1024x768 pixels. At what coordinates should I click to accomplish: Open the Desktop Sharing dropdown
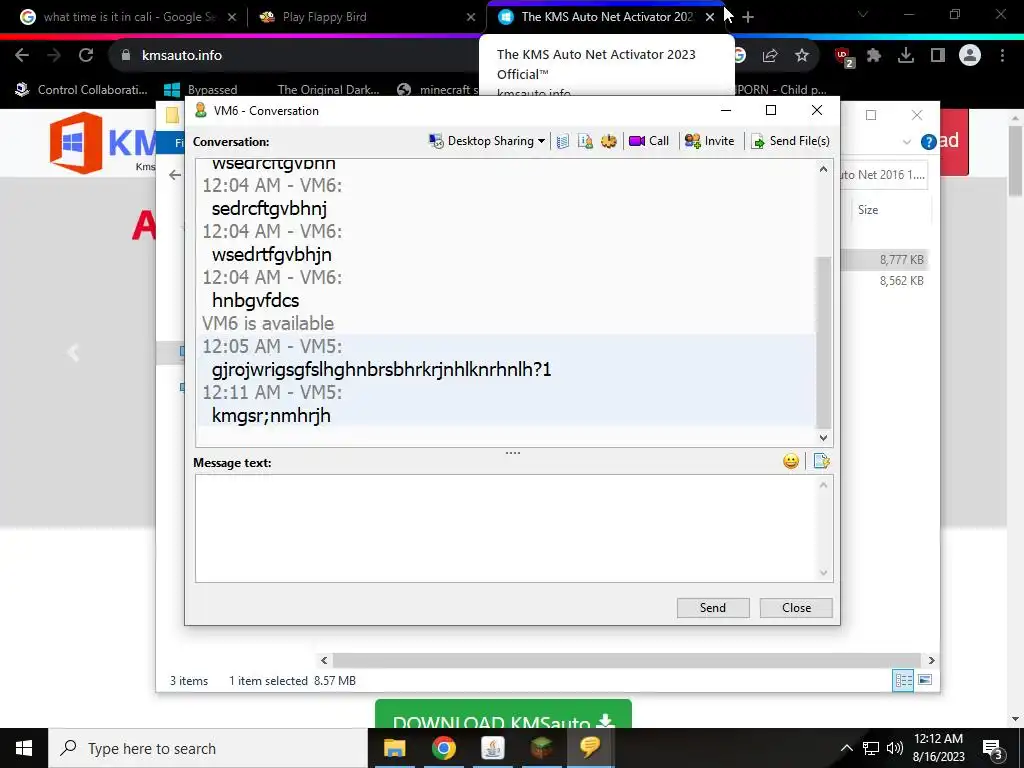[x=487, y=141]
